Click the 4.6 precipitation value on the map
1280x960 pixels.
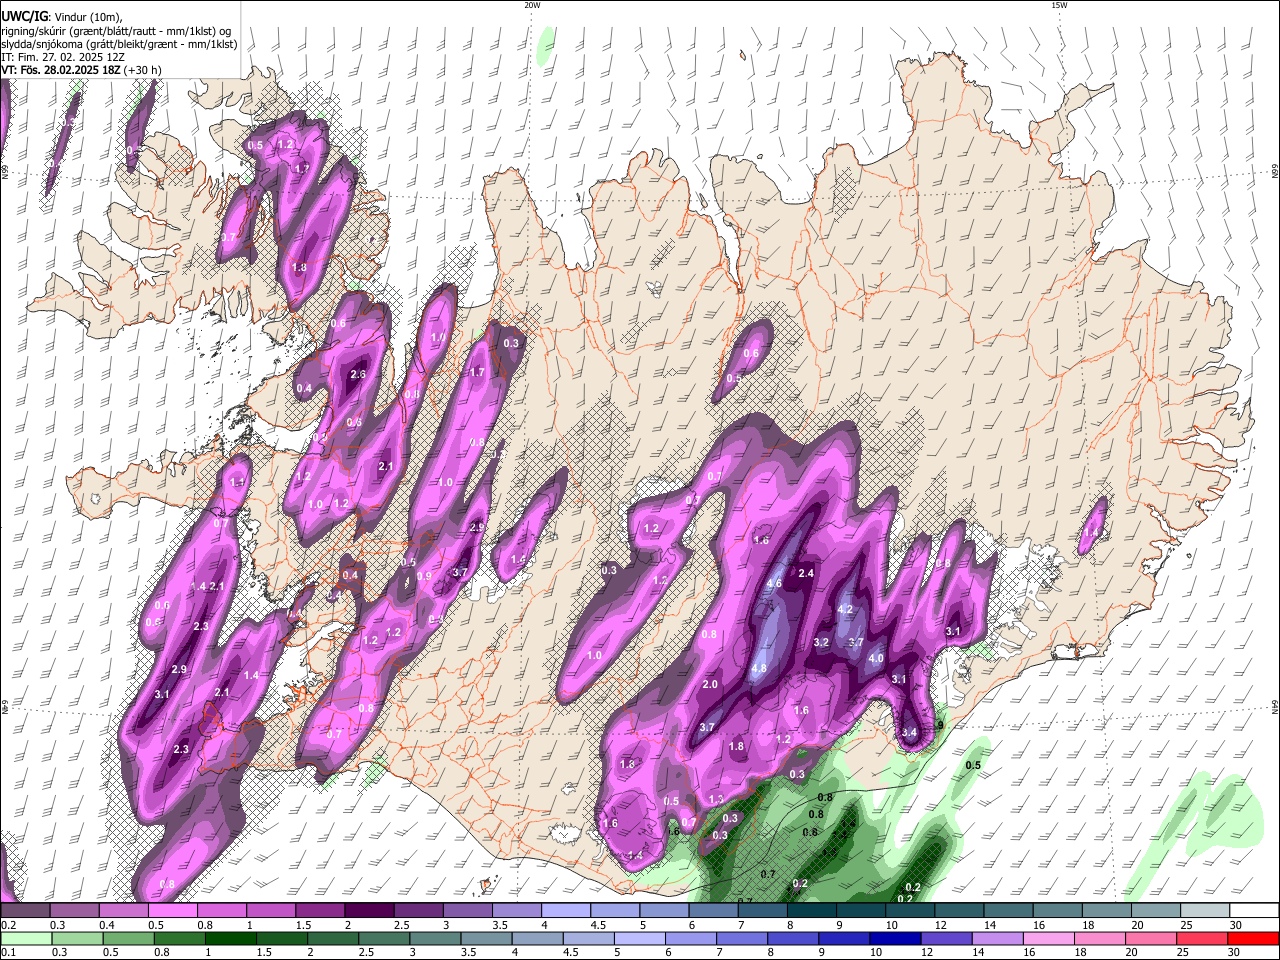[774, 584]
